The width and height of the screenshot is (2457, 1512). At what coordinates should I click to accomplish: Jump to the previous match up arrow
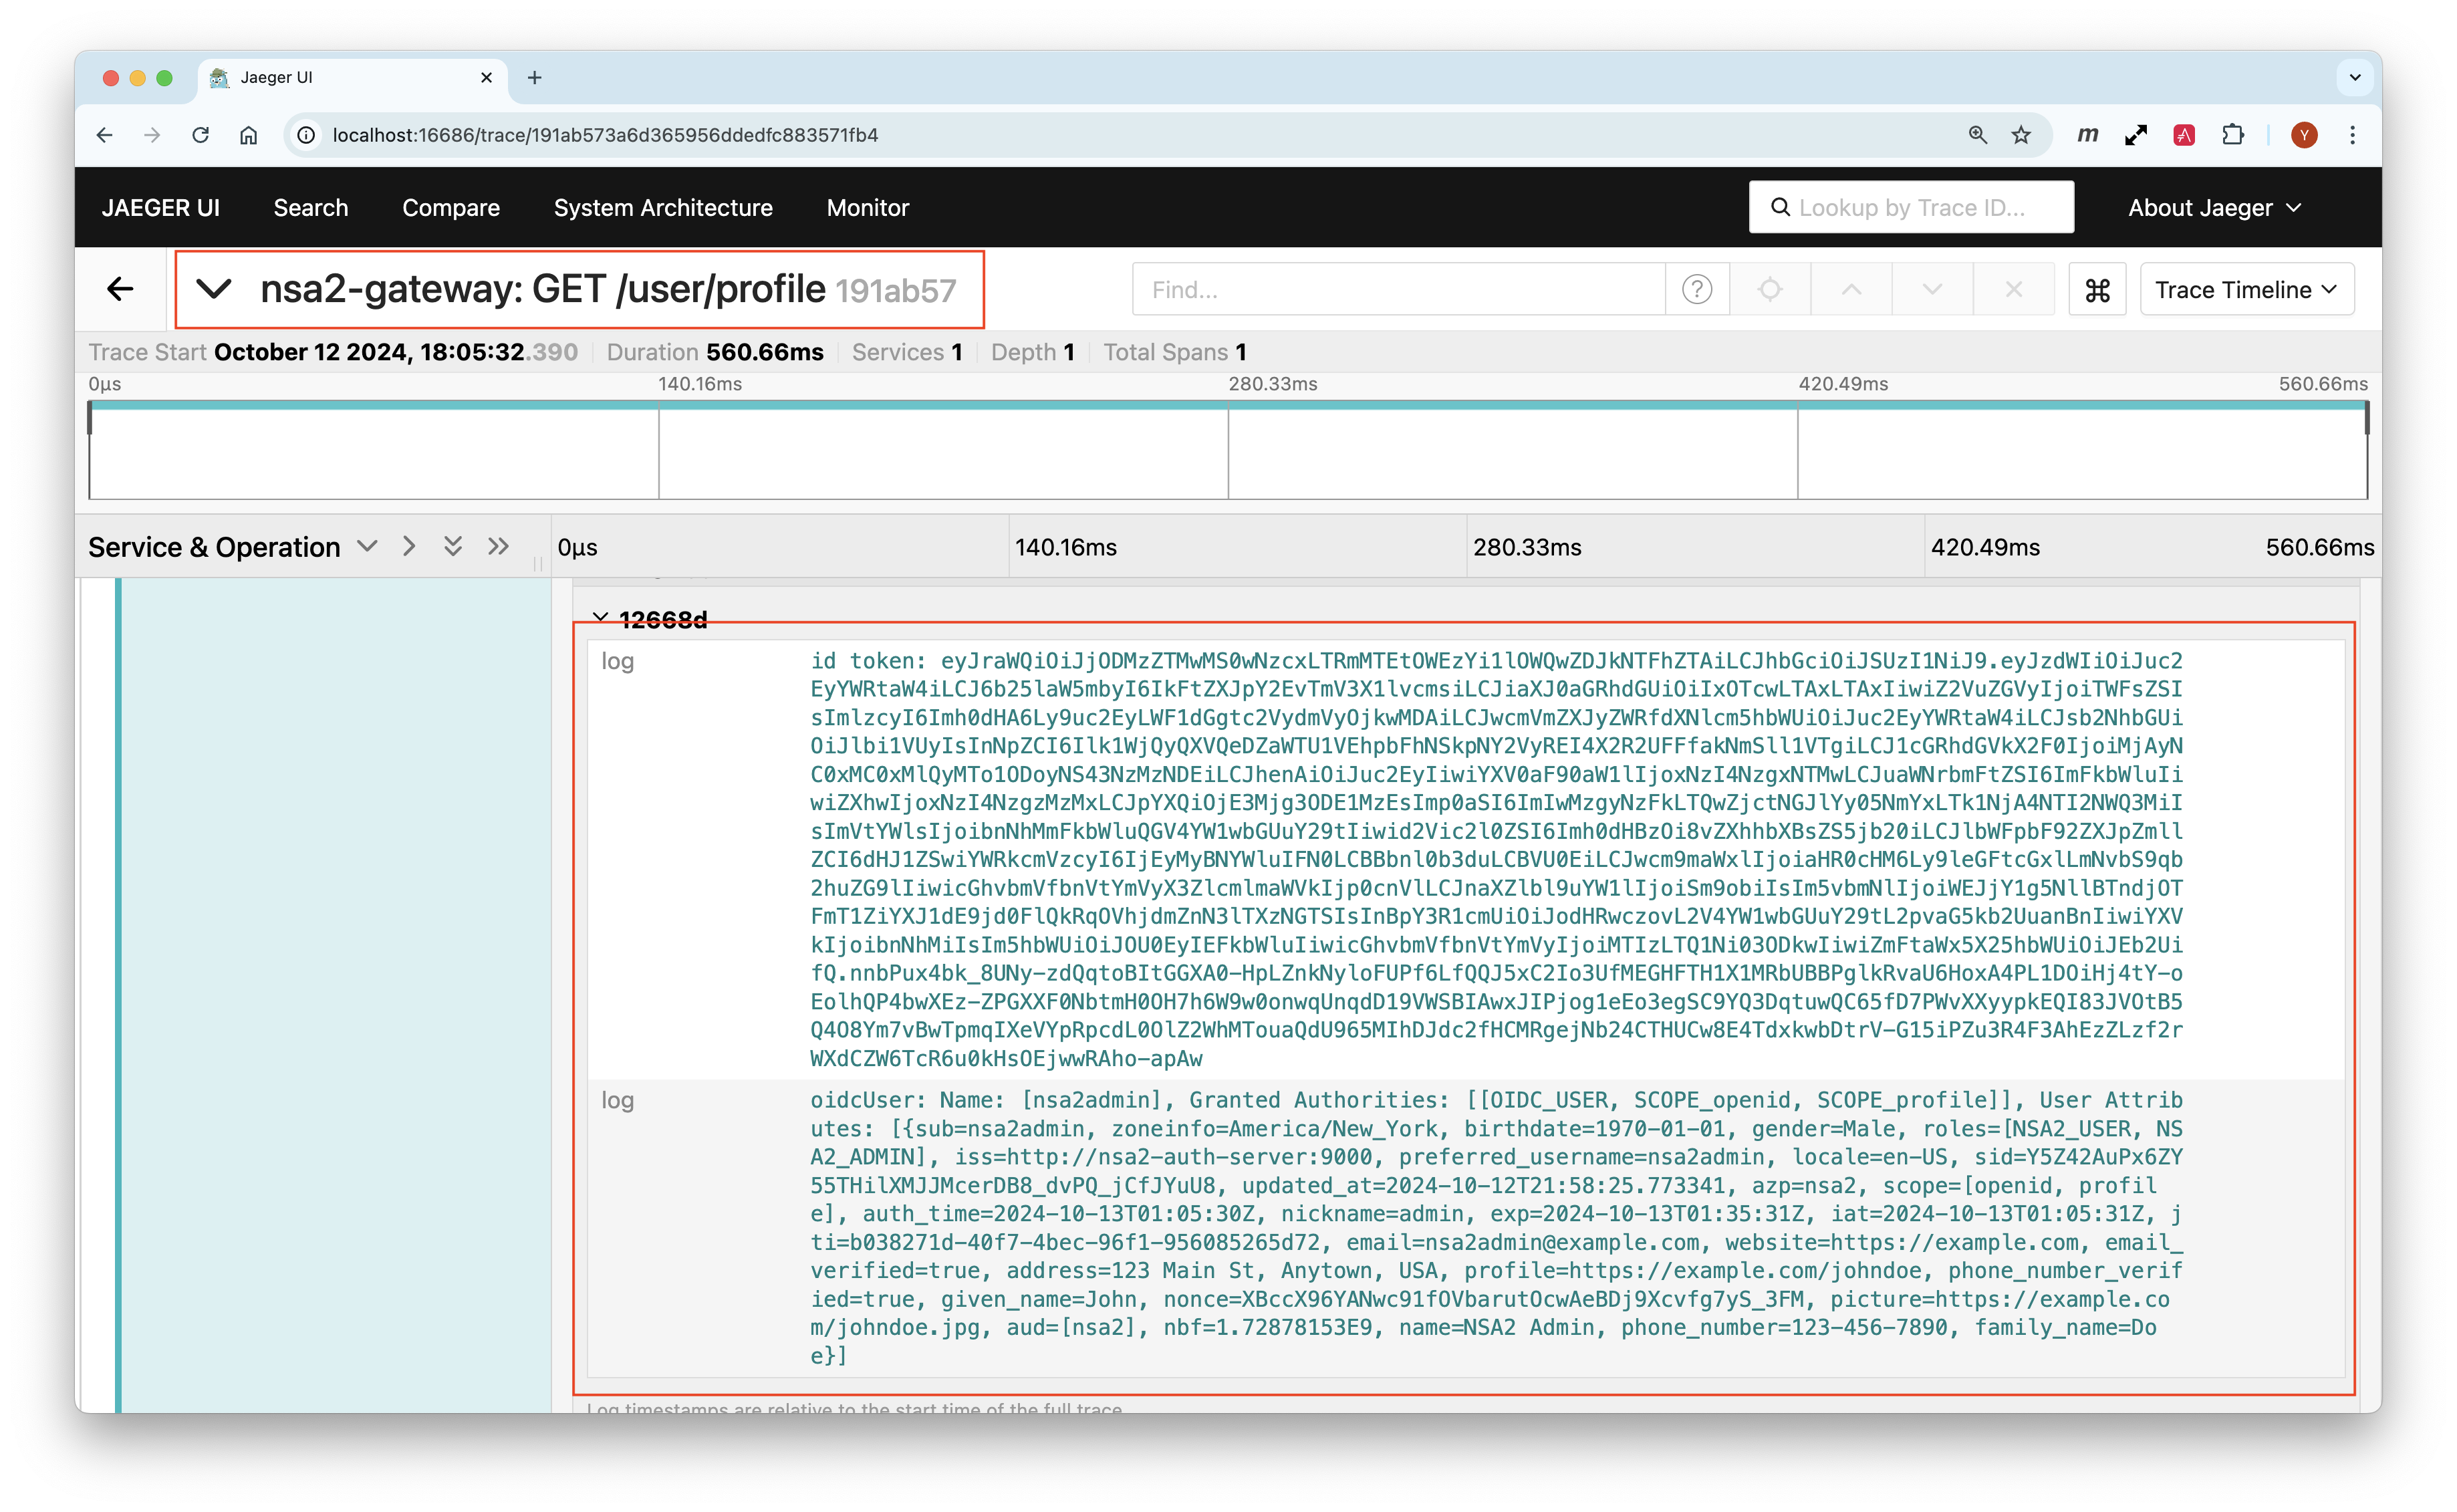coord(1851,290)
